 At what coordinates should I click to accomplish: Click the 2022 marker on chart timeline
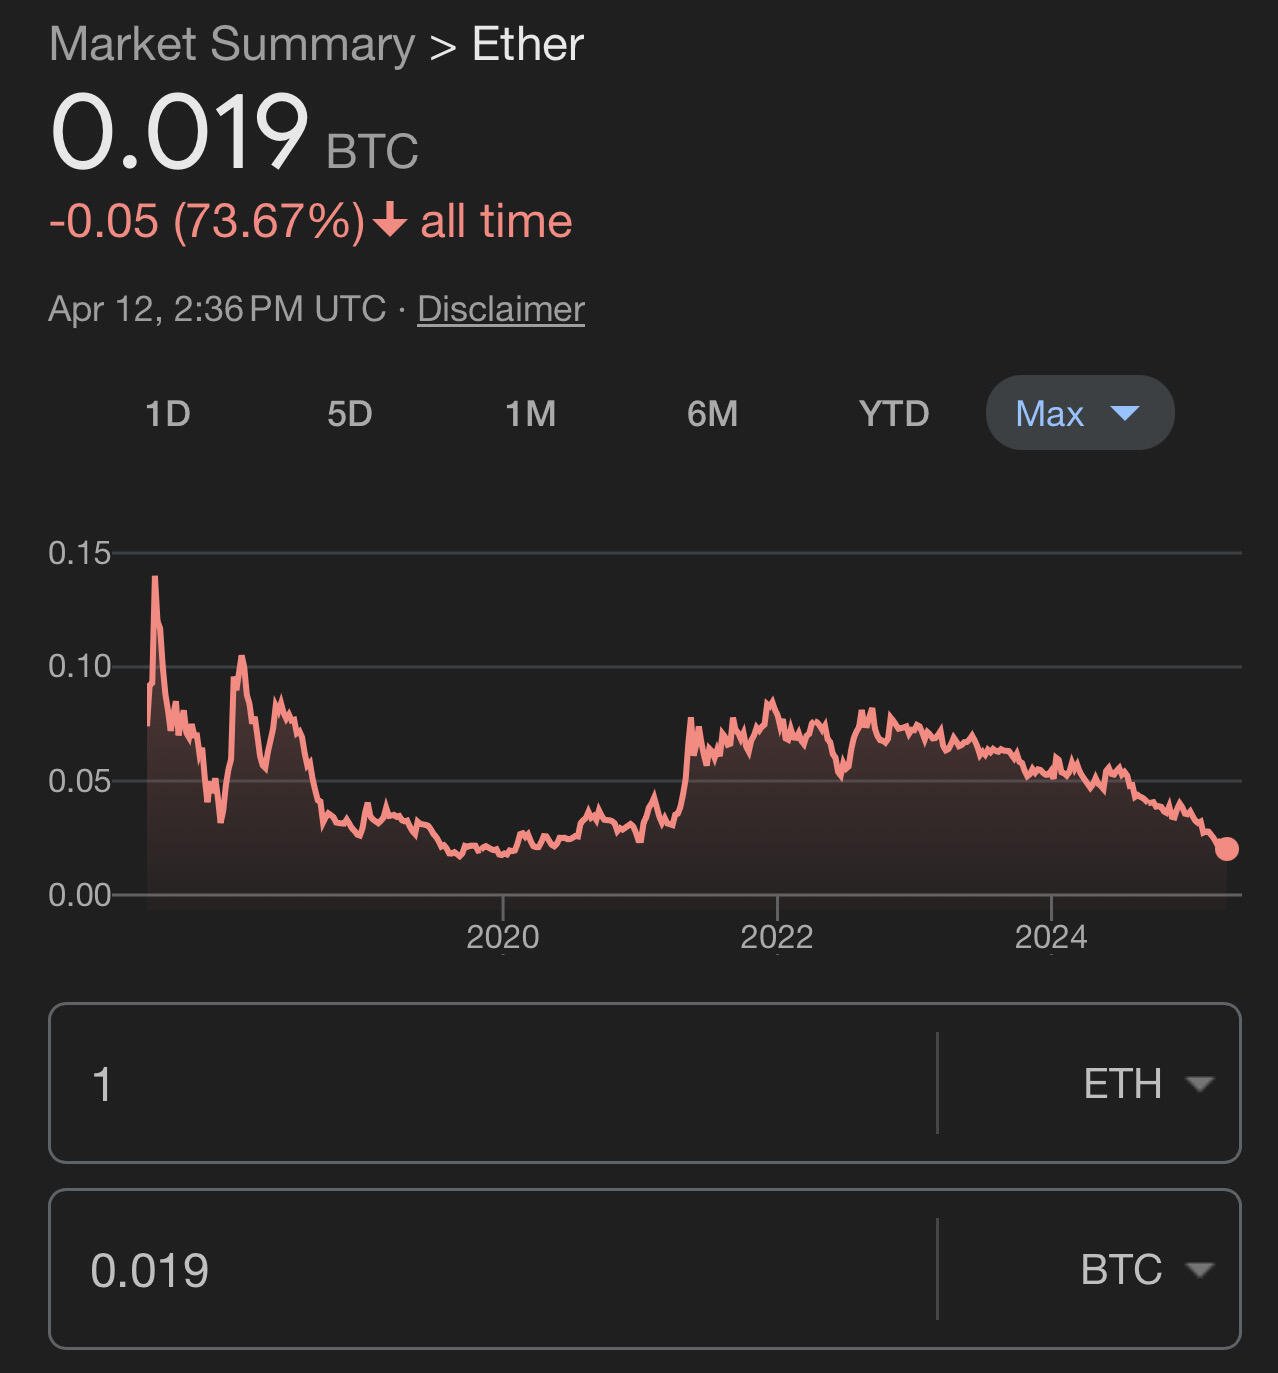[x=777, y=937]
